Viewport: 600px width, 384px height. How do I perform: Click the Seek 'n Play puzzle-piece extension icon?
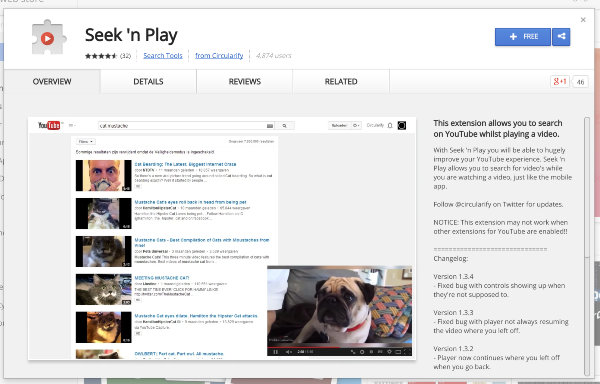(x=48, y=37)
